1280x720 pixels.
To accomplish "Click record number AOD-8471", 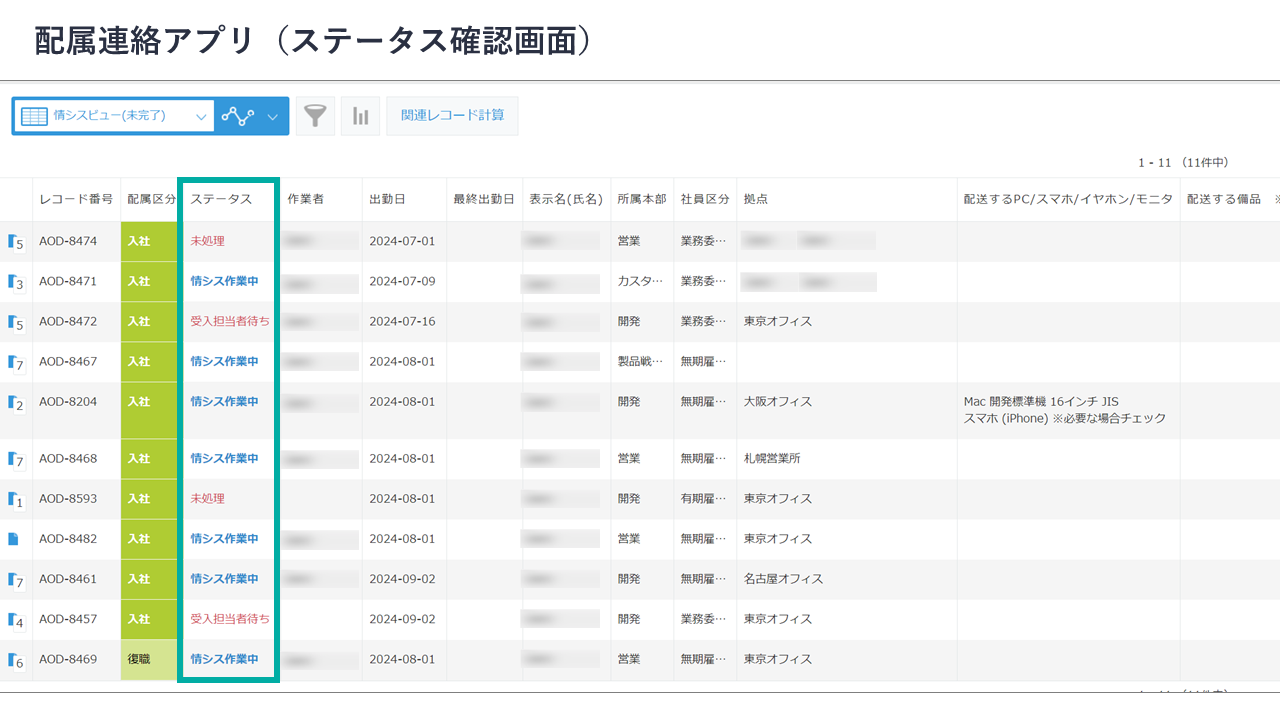I will (68, 282).
